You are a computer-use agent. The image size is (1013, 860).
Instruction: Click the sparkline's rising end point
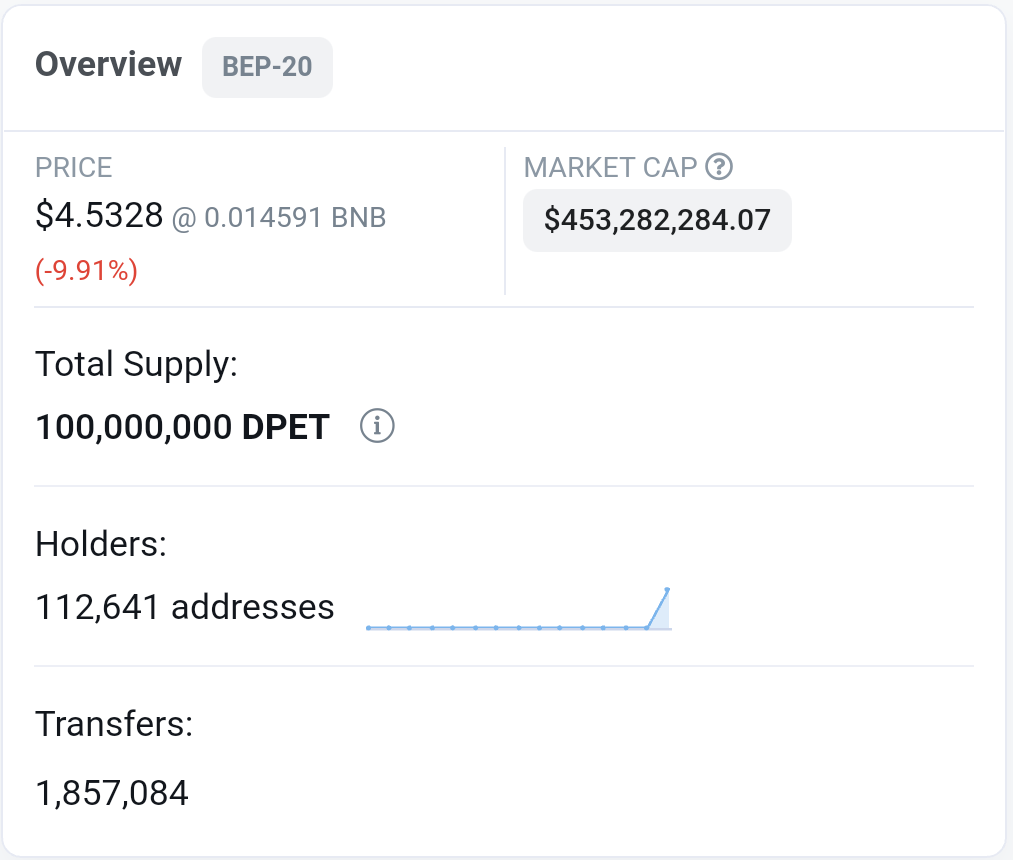tap(667, 589)
